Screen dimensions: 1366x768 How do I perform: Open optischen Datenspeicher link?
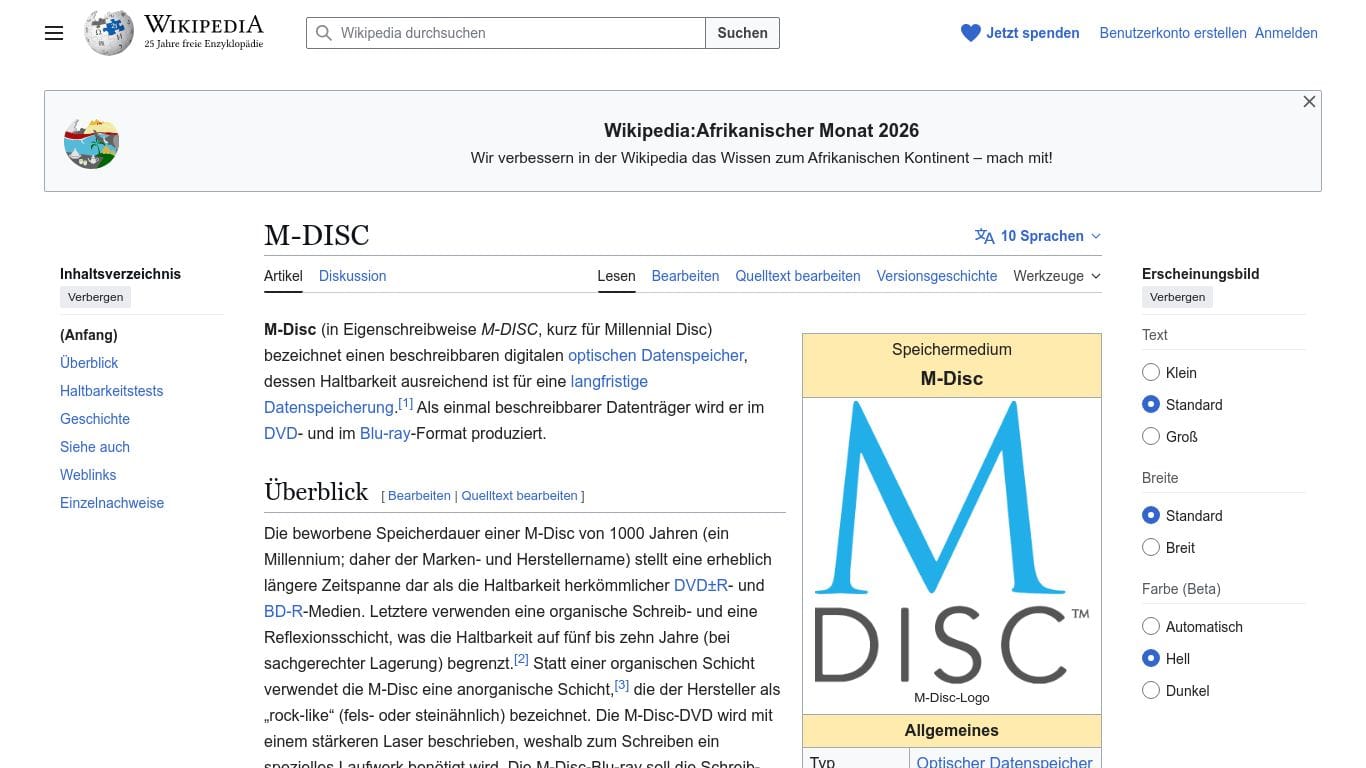[x=656, y=355]
